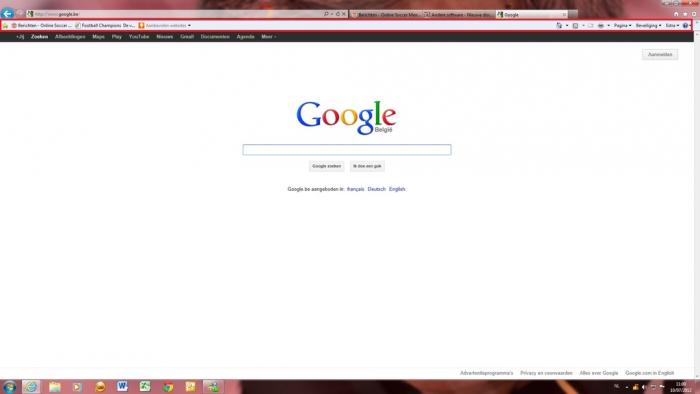The image size is (700, 394).
Task: Open the Word icon in the taskbar
Action: click(x=122, y=386)
